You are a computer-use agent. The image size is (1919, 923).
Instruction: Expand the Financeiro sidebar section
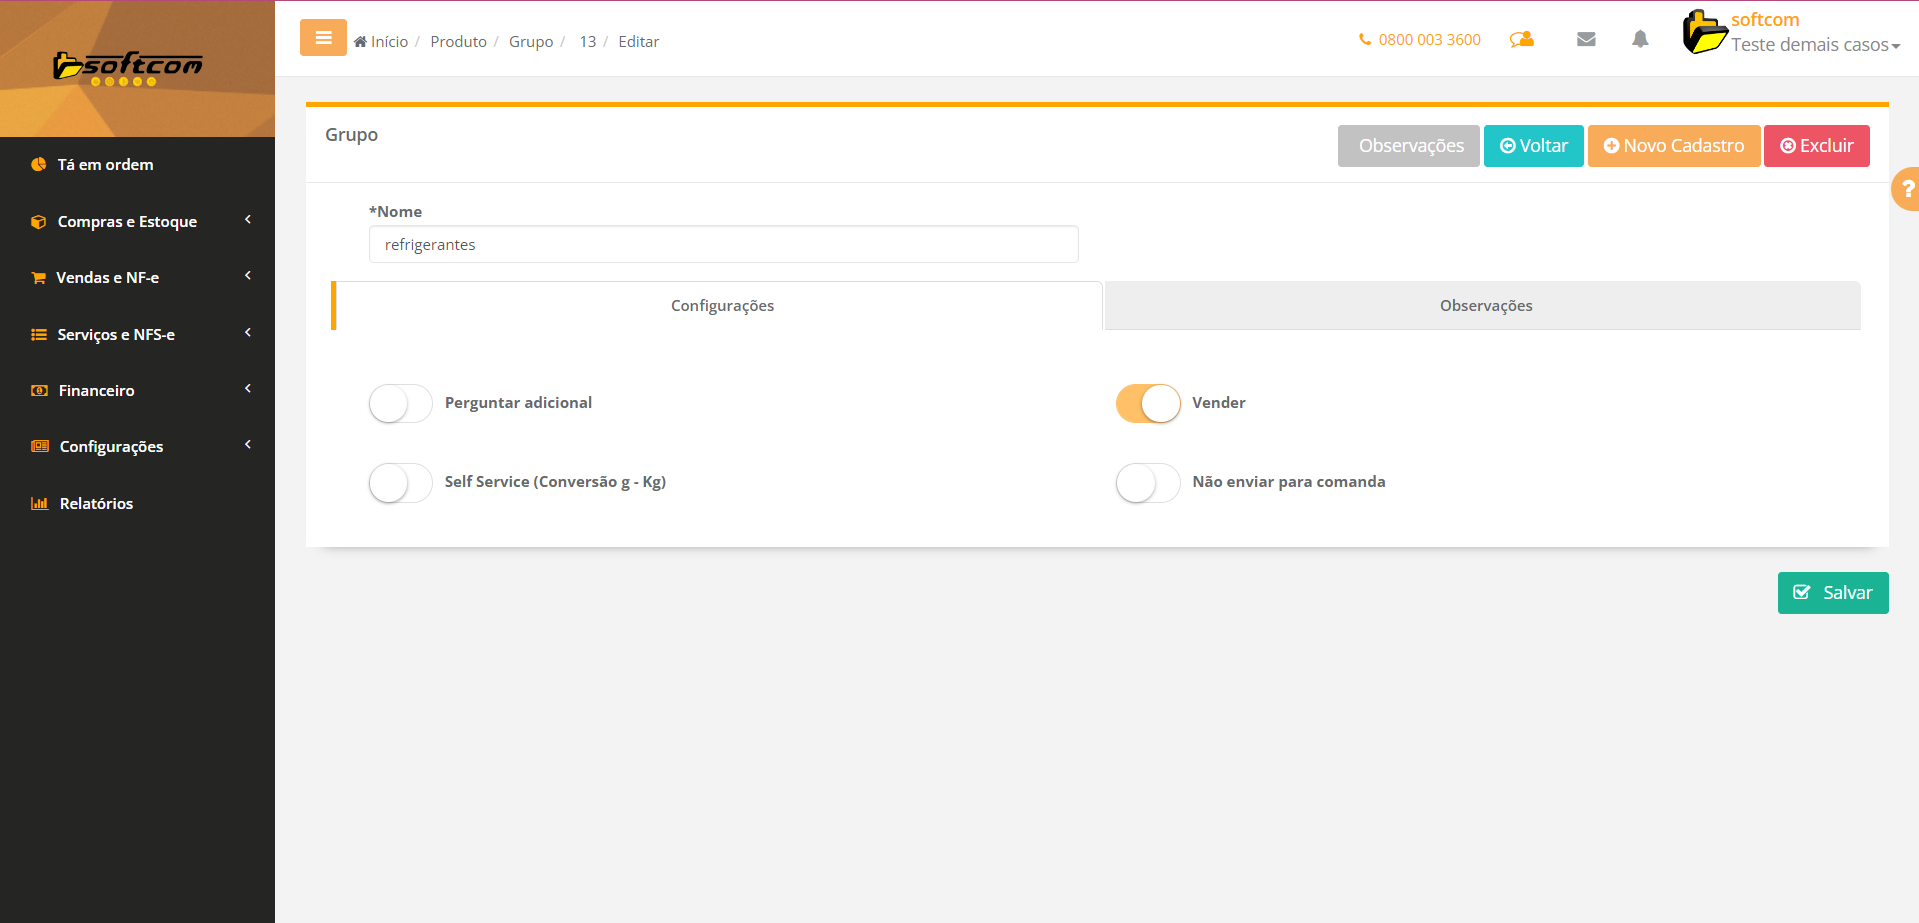[97, 391]
